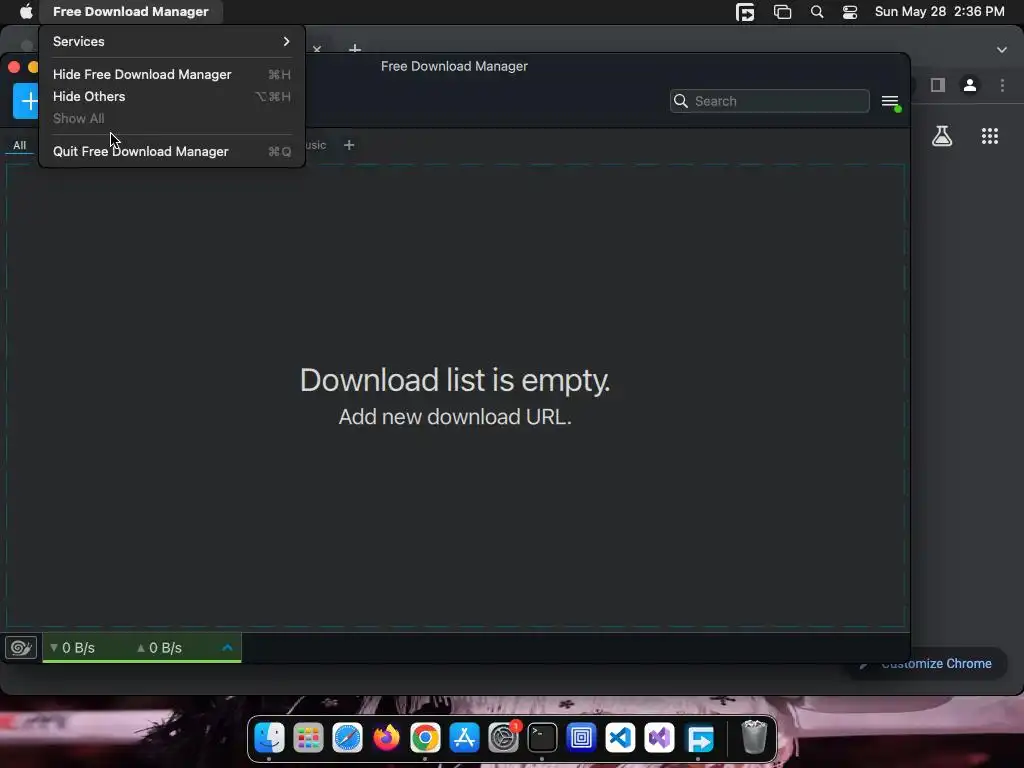Open the FDM hamburger main menu
Viewport: 1024px width, 768px height.
point(890,101)
